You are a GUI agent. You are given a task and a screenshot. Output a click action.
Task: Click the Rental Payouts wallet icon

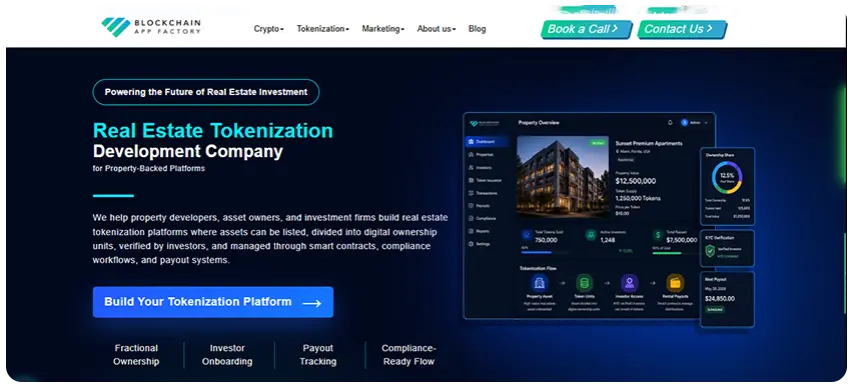pyautogui.click(x=675, y=283)
